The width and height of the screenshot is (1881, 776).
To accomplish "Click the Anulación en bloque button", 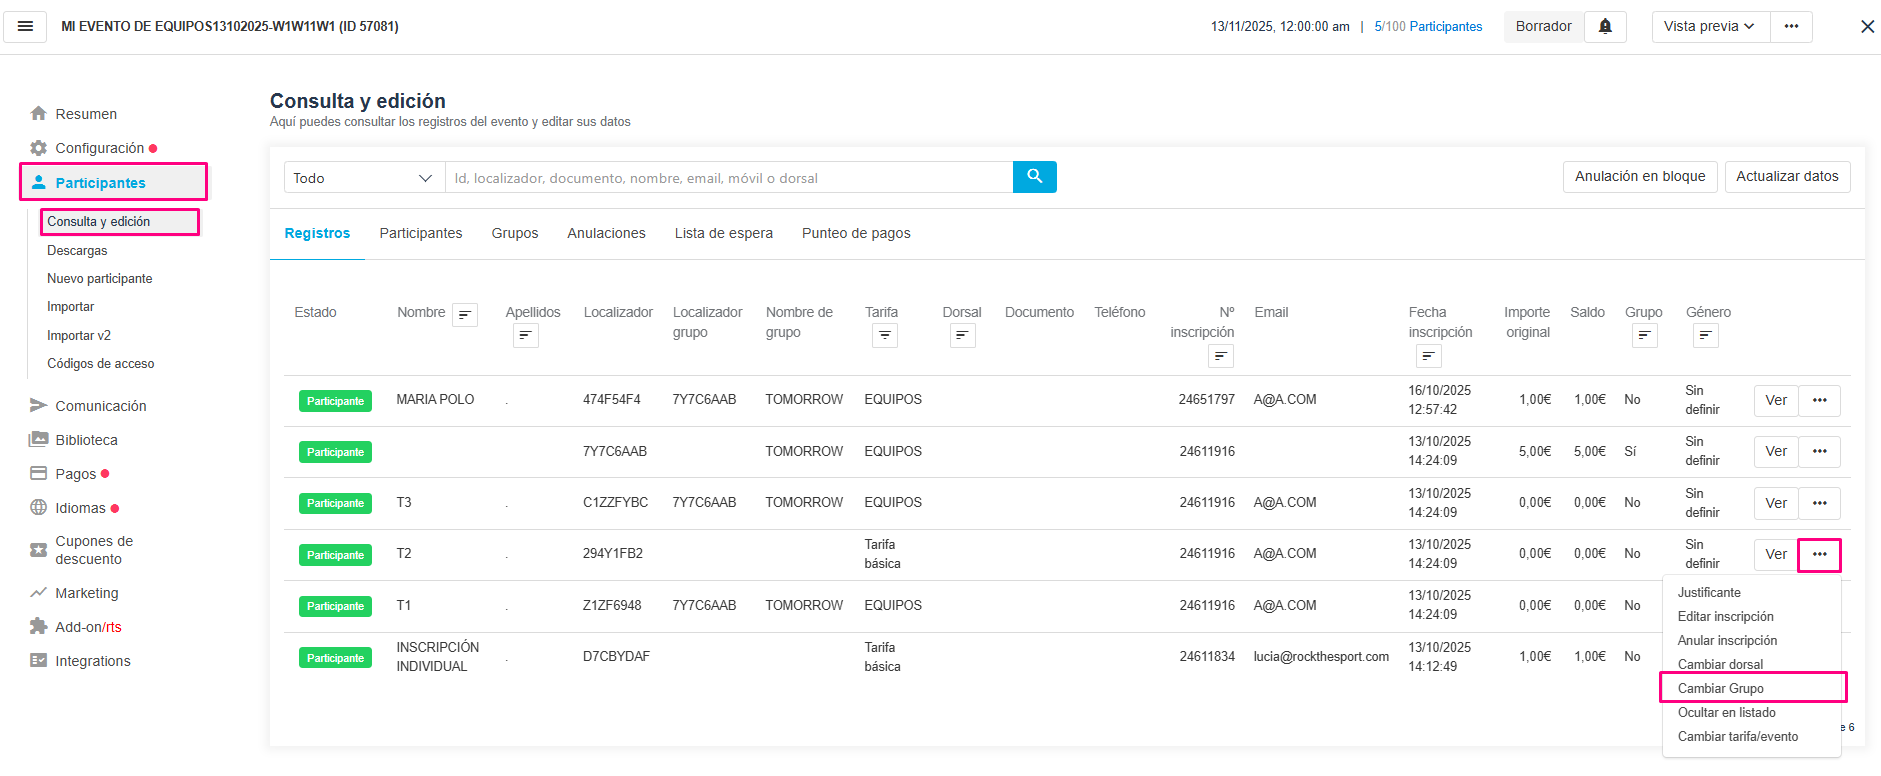I will click(1639, 177).
